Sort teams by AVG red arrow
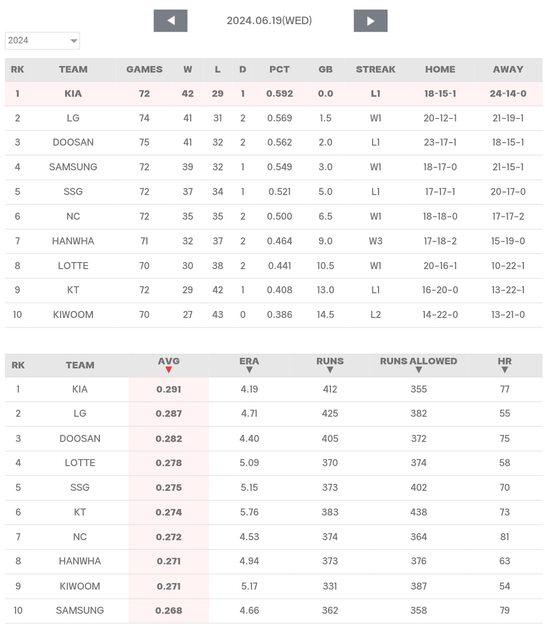545x640 pixels. point(169,370)
